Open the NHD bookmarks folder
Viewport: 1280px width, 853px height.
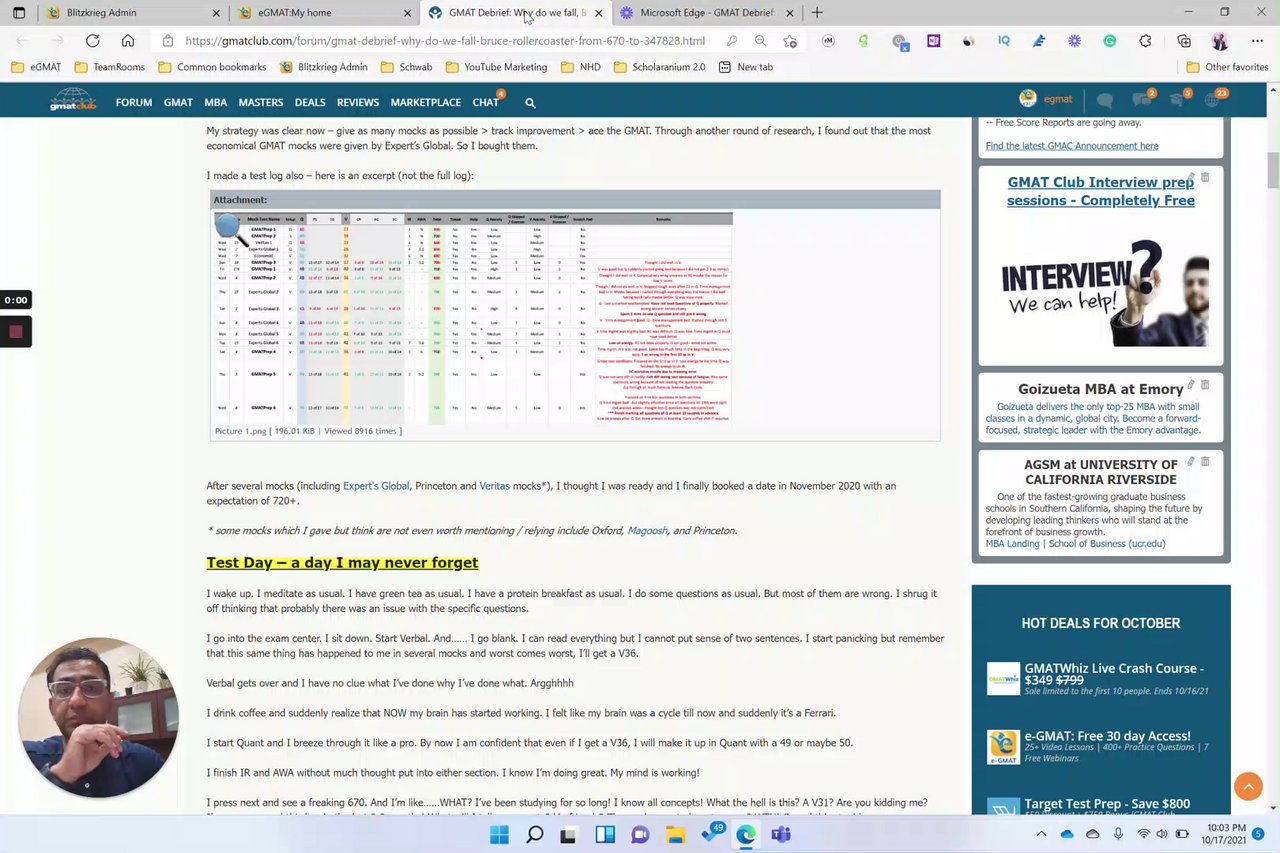[581, 67]
